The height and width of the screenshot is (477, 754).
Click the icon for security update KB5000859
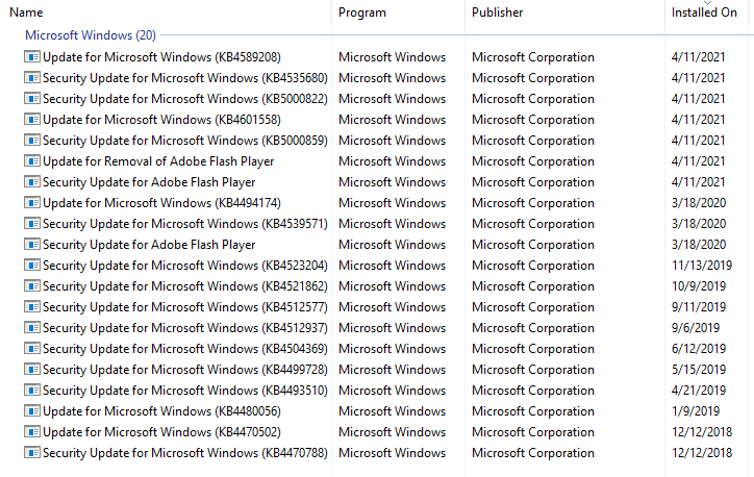click(32, 140)
